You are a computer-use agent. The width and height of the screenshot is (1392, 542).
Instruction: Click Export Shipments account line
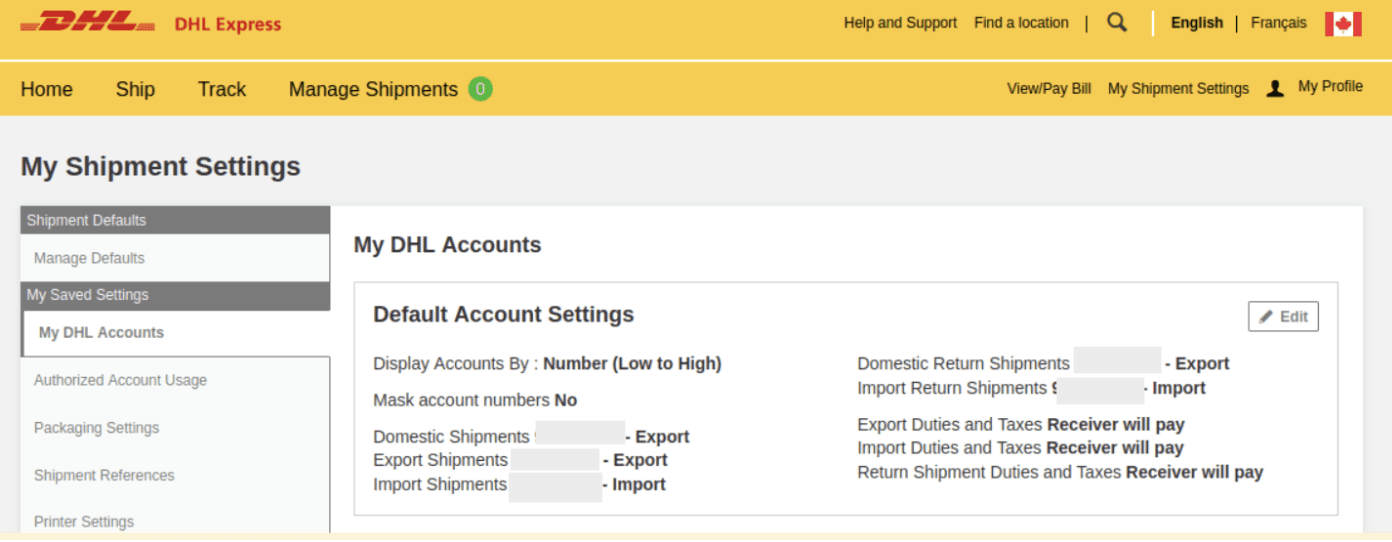520,460
